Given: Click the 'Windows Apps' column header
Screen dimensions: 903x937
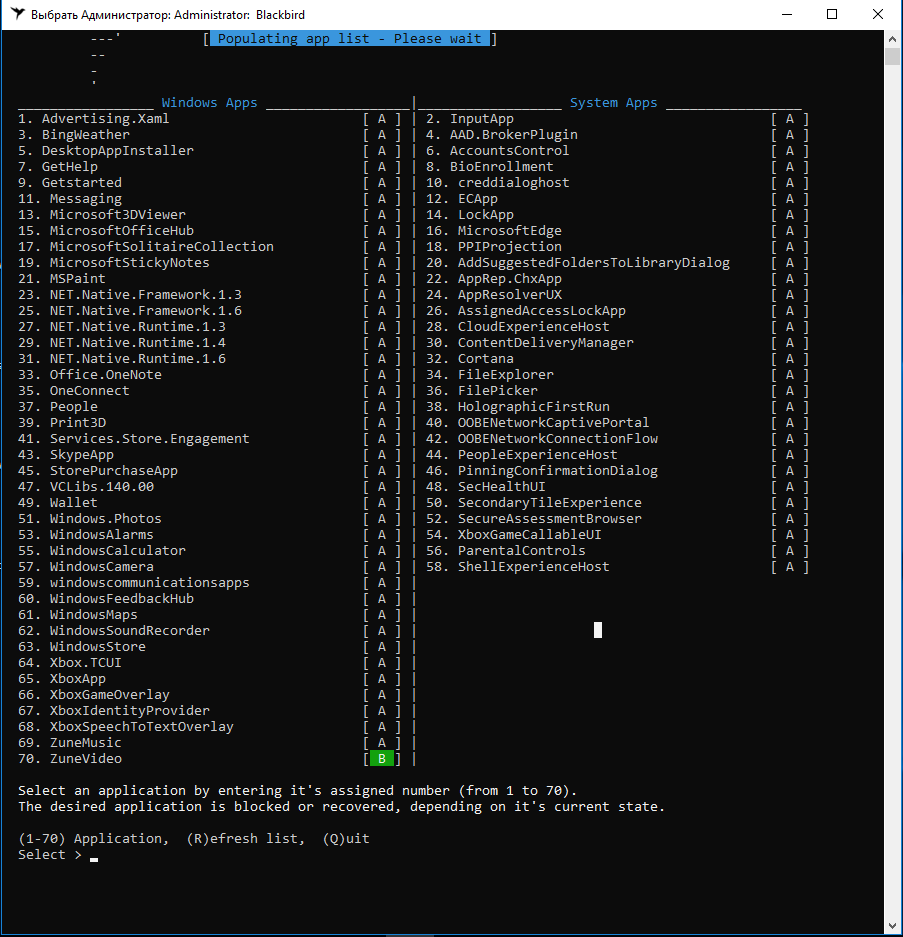Looking at the screenshot, I should [x=209, y=103].
